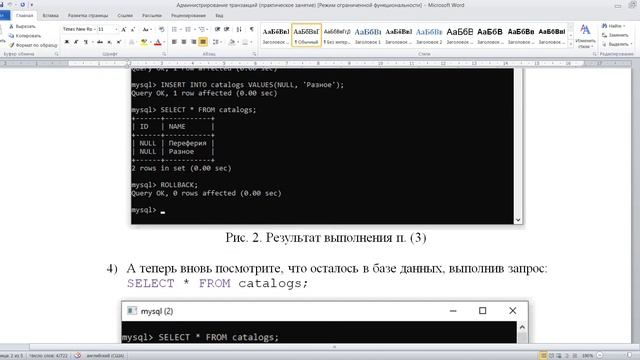
Task: Start a numbered list
Action: click(x=188, y=29)
